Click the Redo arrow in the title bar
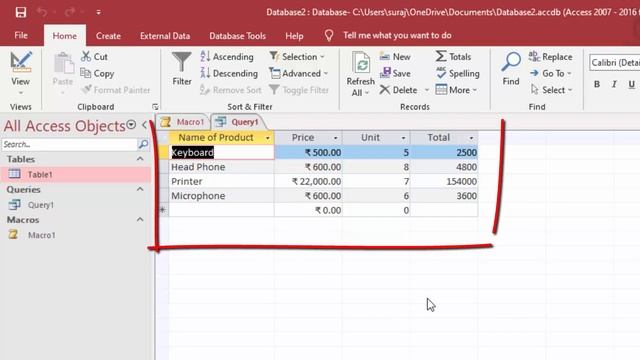 click(x=70, y=12)
